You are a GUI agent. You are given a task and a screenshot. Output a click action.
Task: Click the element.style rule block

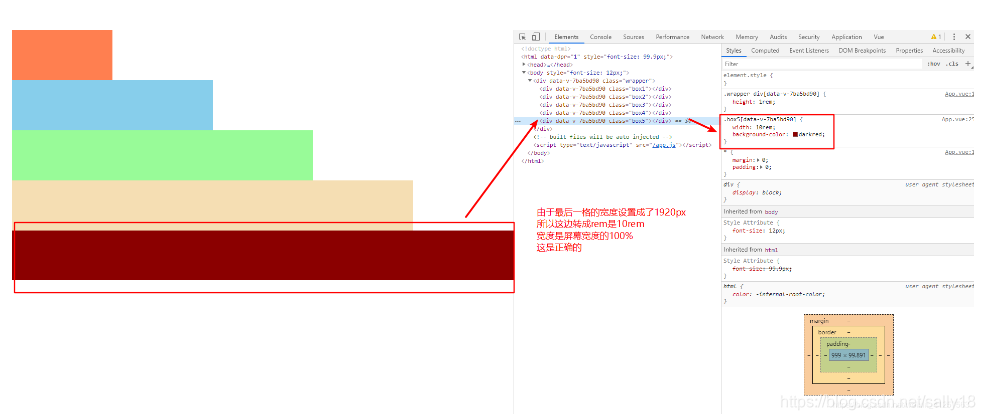pos(847,79)
